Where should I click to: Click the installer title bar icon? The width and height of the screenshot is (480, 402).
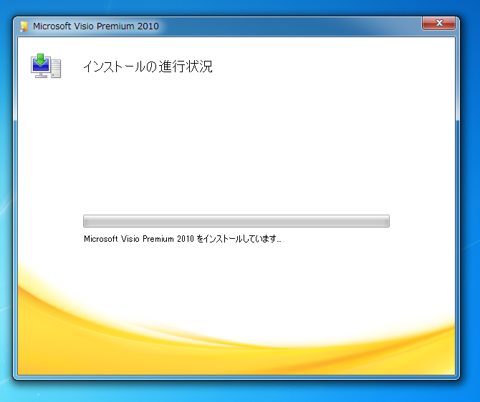point(24,26)
